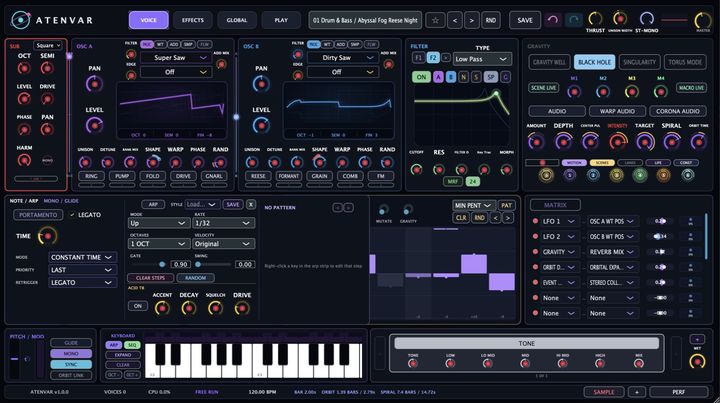This screenshot has width=720, height=403.
Task: Switch to the GLOBAL tab
Action: click(237, 20)
